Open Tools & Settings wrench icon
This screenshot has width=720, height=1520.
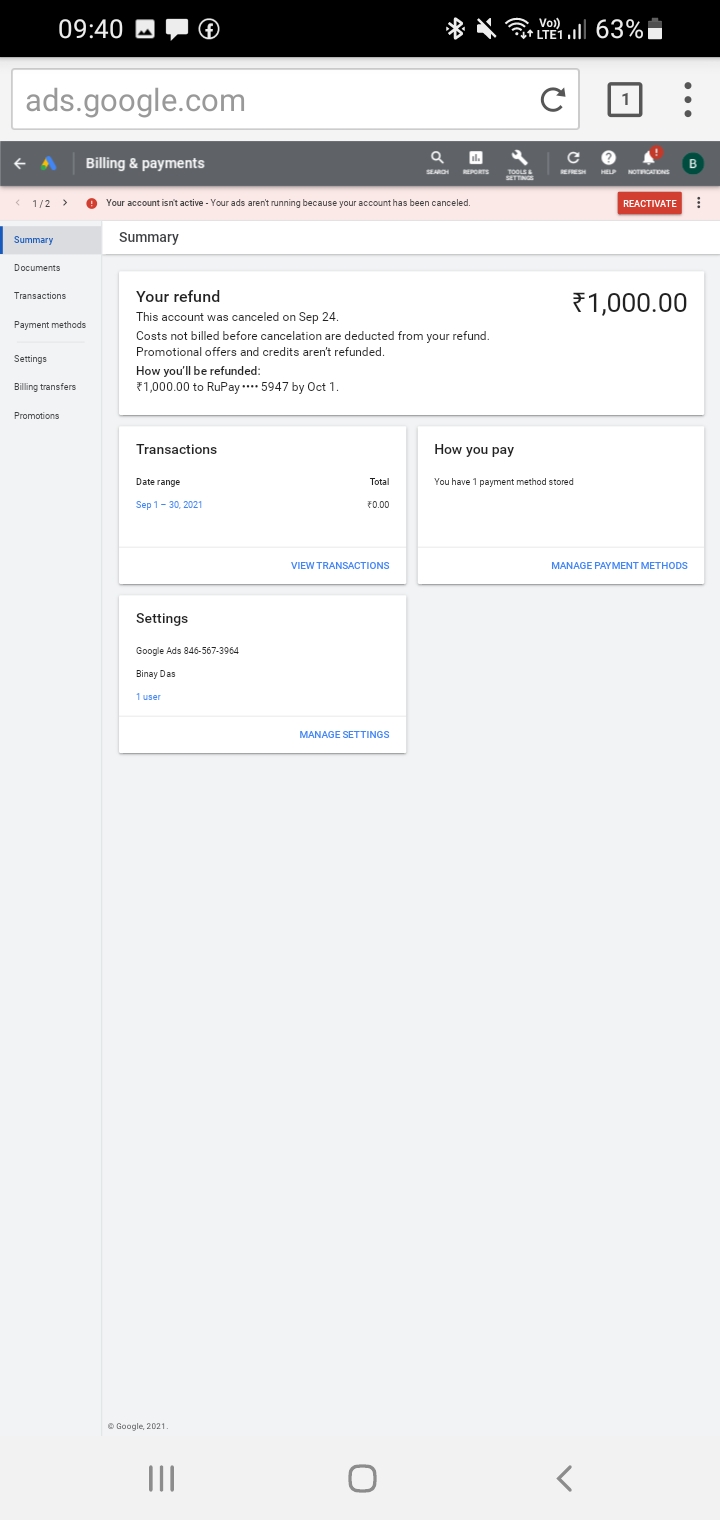519,161
